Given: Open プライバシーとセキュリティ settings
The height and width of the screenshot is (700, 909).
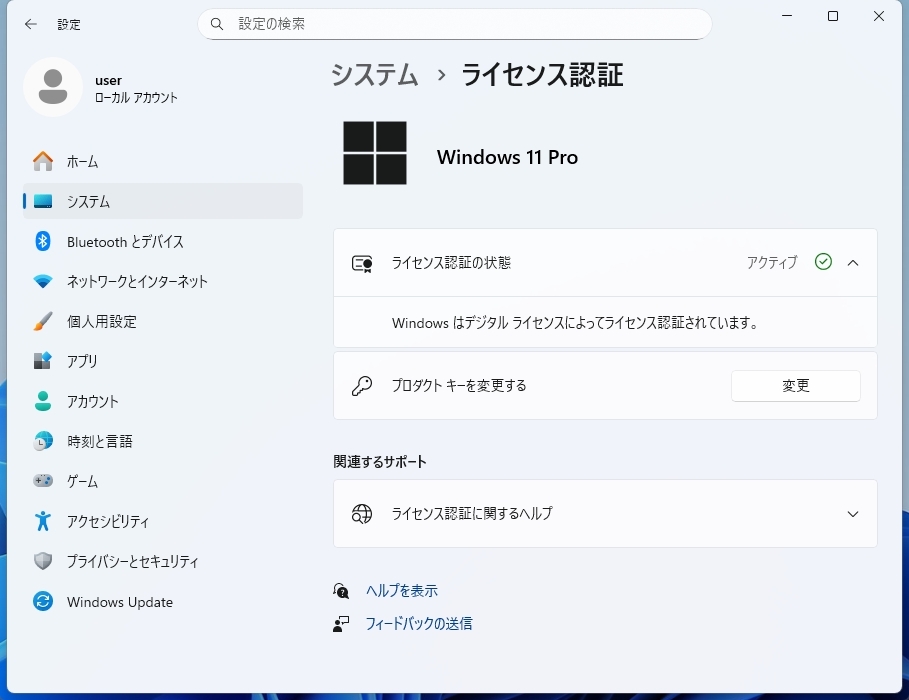Looking at the screenshot, I should pos(163,561).
